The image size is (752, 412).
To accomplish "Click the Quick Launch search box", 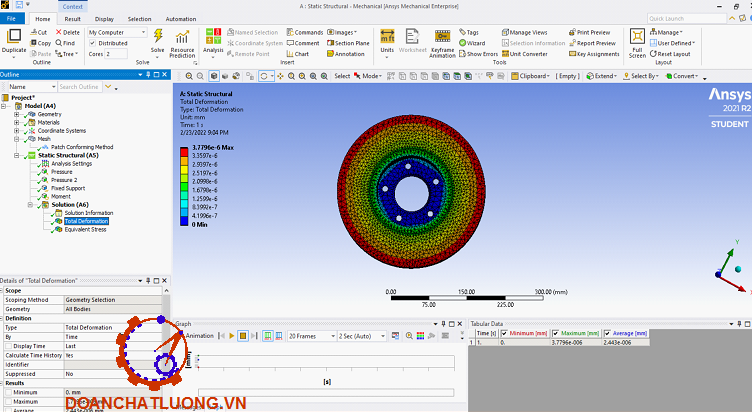I will click(x=687, y=19).
